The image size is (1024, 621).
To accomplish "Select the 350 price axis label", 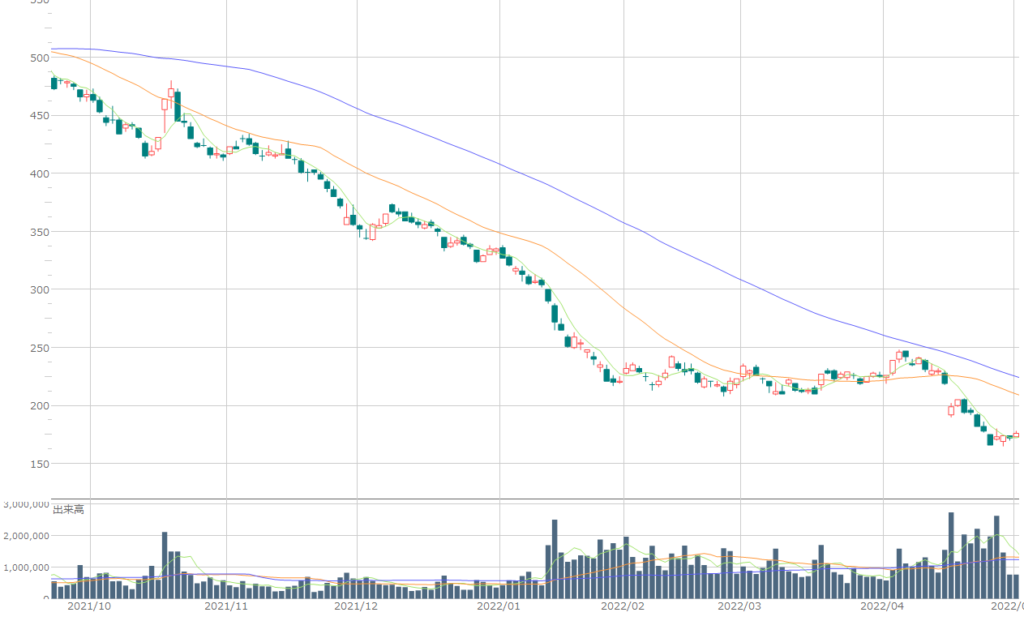I will coord(39,232).
